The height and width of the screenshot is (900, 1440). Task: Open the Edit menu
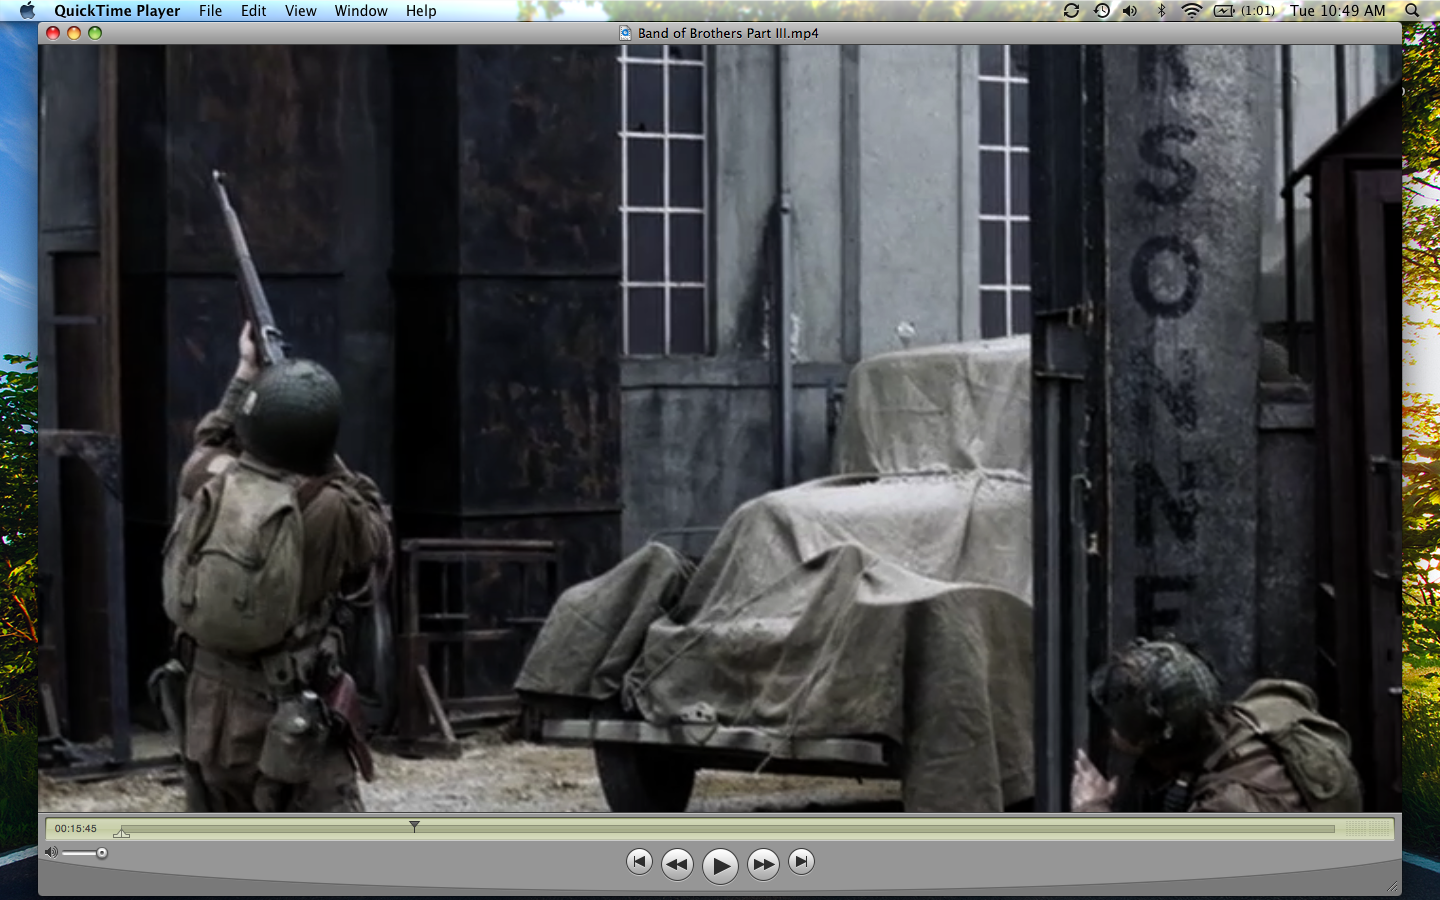pos(253,10)
